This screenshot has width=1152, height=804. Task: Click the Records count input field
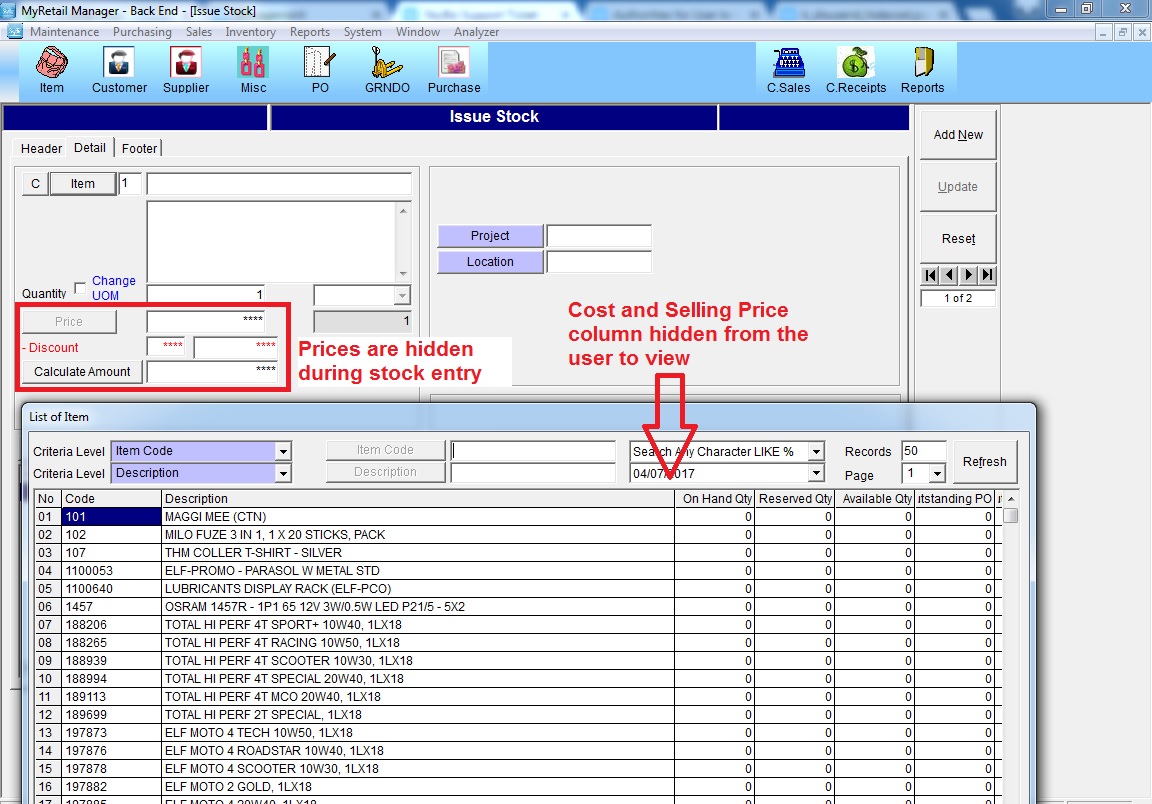click(922, 451)
